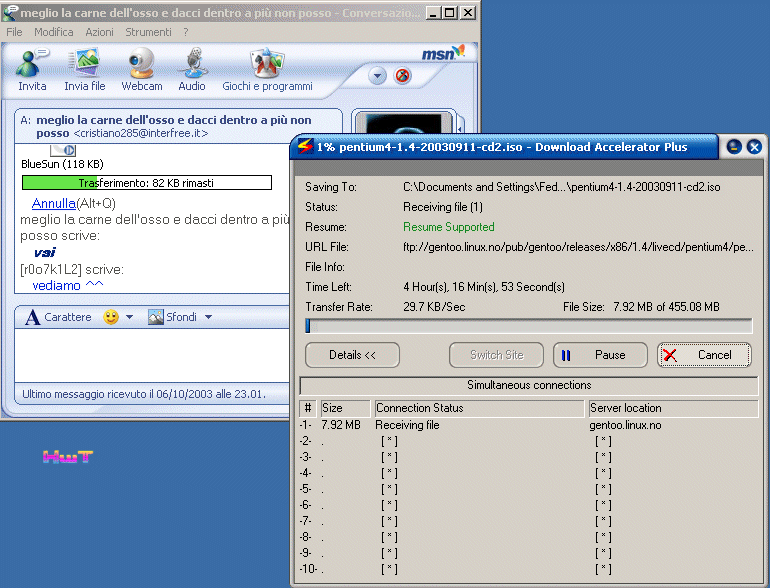Minimize Download Accelerator to tray
Image resolution: width=770 pixels, height=588 pixels.
tap(734, 147)
